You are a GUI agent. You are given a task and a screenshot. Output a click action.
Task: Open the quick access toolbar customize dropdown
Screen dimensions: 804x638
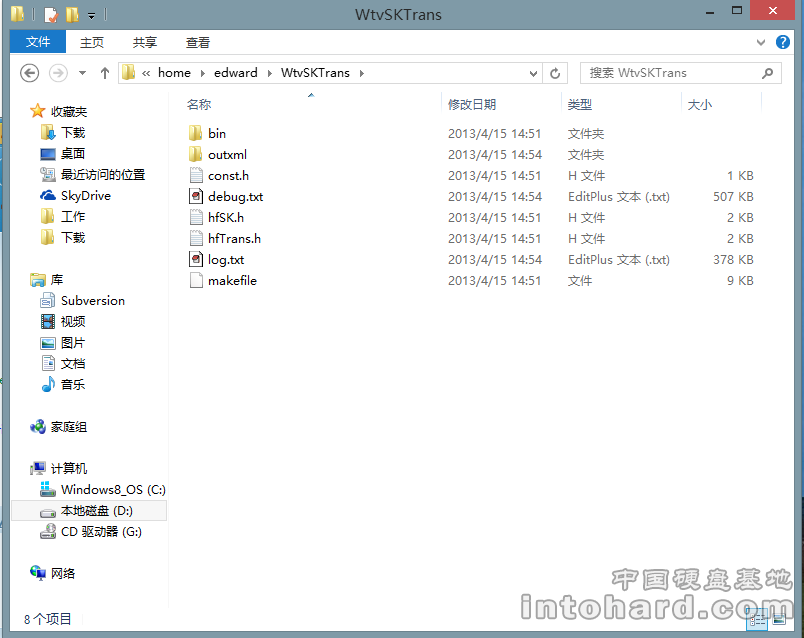coord(91,16)
